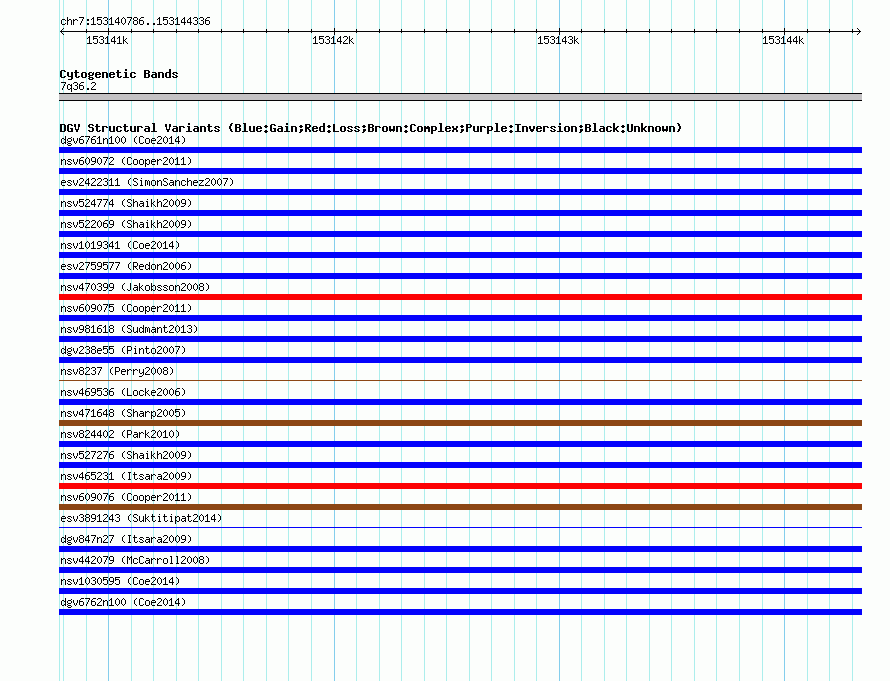Click the dgv6761n100 (Coe2014) variant label
890x681 pixels.
[x=123, y=140]
